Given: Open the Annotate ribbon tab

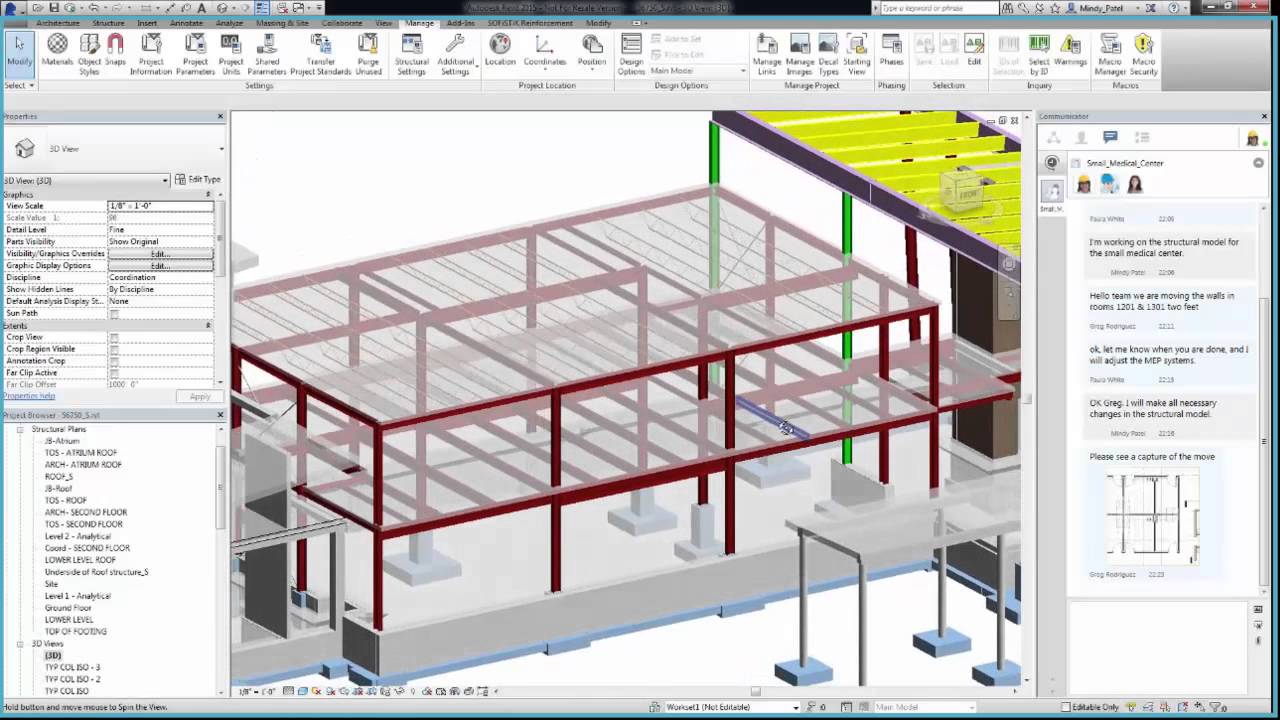Looking at the screenshot, I should click(x=186, y=23).
